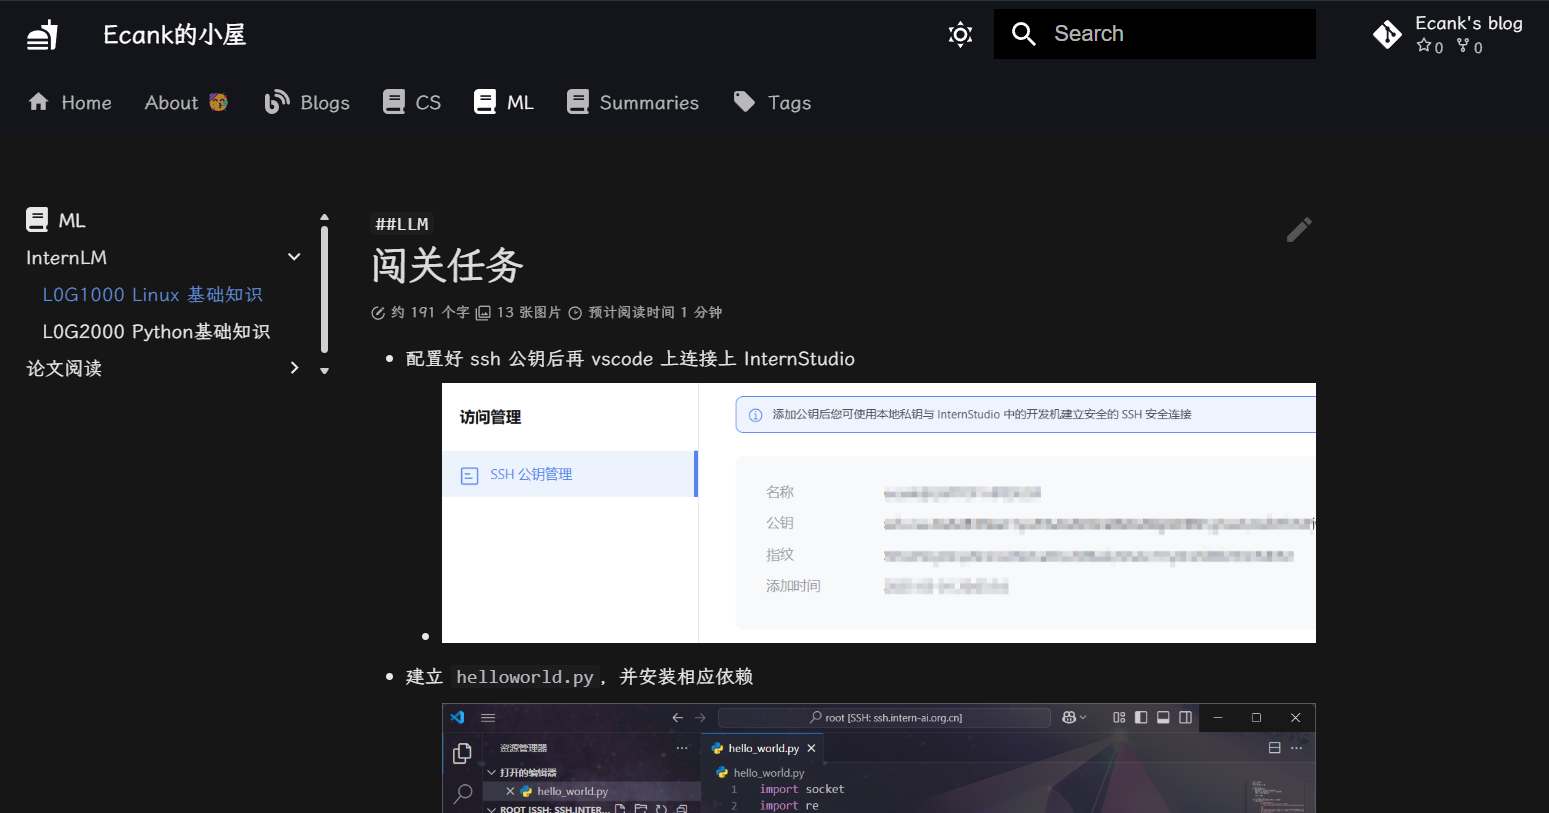
Task: Click the word count icon near 约 191 个字
Action: (378, 313)
